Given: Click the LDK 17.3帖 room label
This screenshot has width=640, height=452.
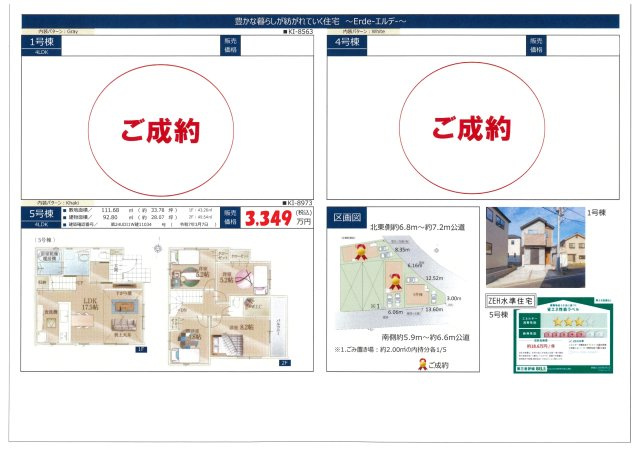Looking at the screenshot, I should coord(90,303).
